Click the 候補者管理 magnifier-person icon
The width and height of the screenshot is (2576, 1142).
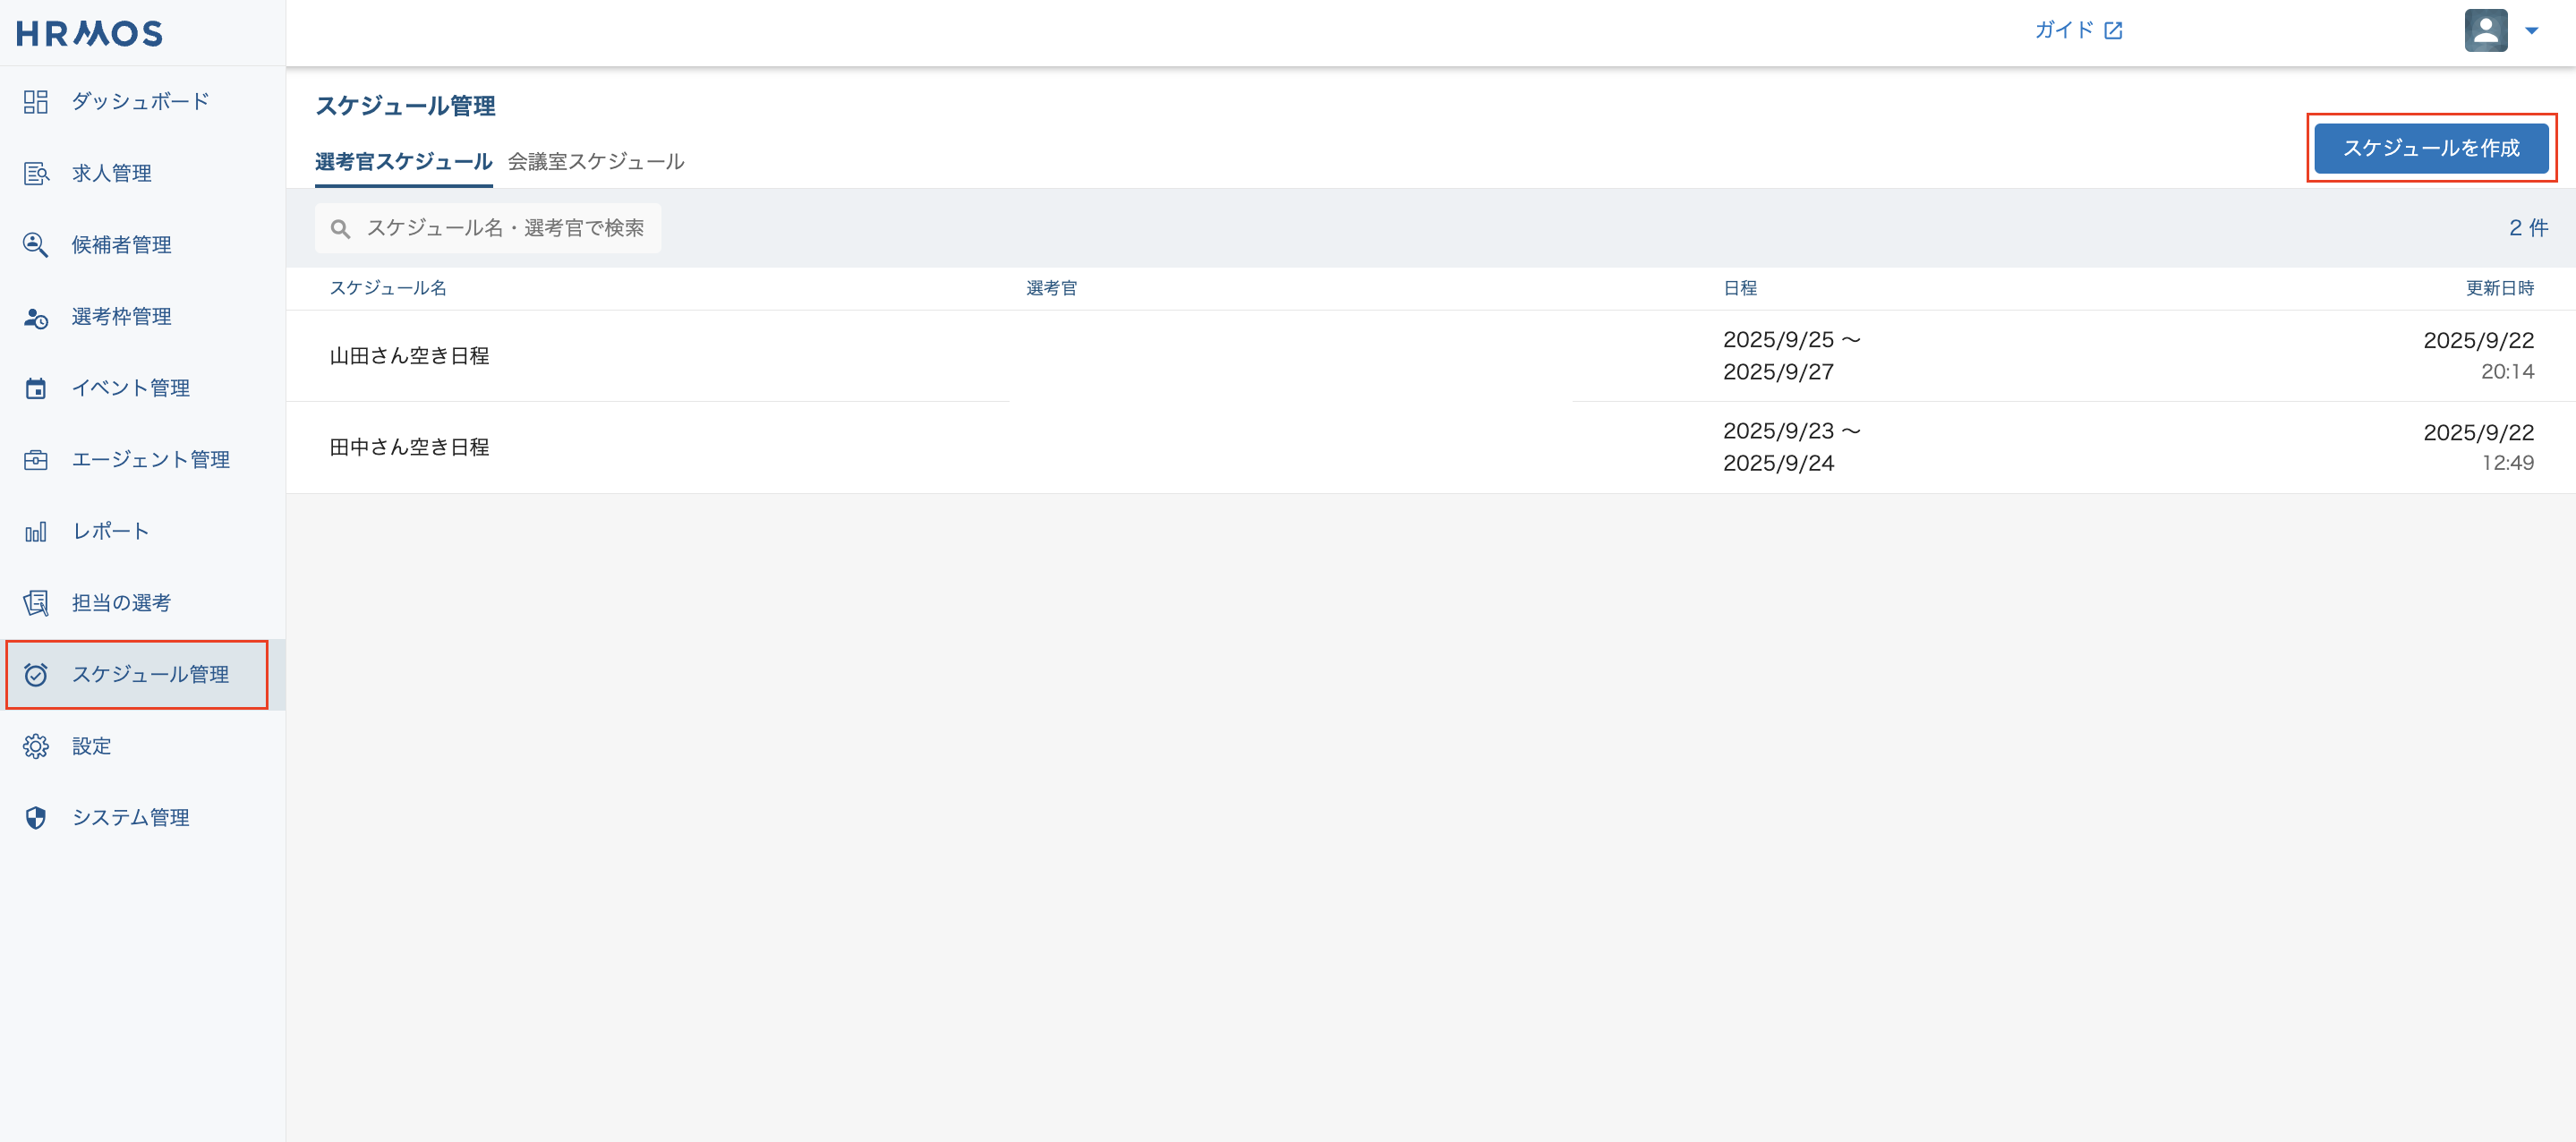tap(36, 245)
